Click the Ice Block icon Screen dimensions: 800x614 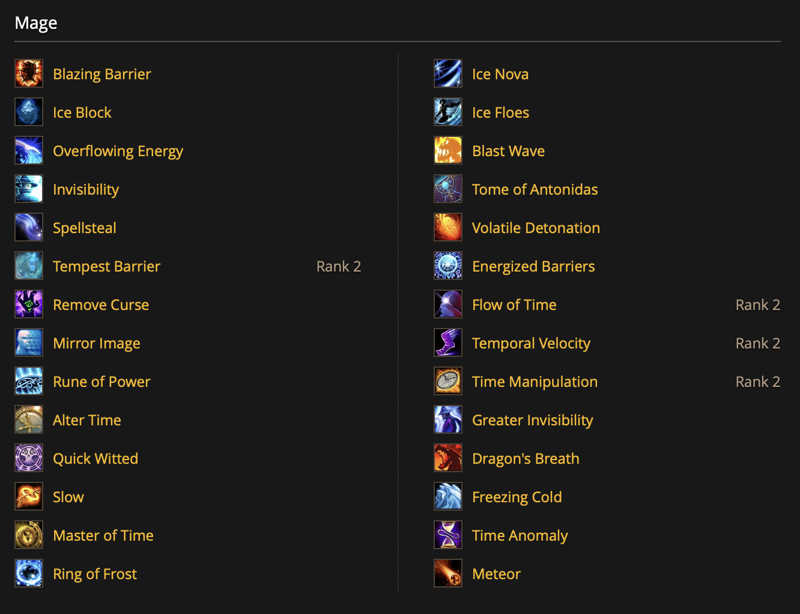click(x=29, y=112)
